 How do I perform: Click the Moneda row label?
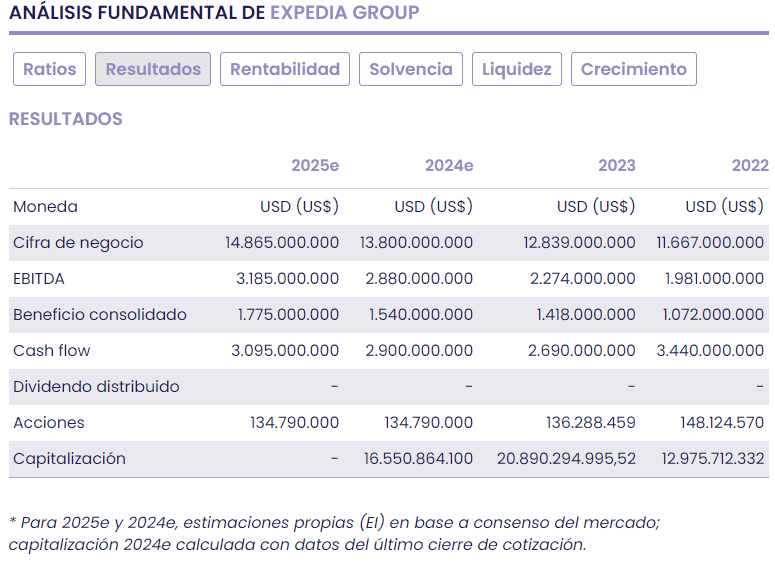tap(45, 207)
